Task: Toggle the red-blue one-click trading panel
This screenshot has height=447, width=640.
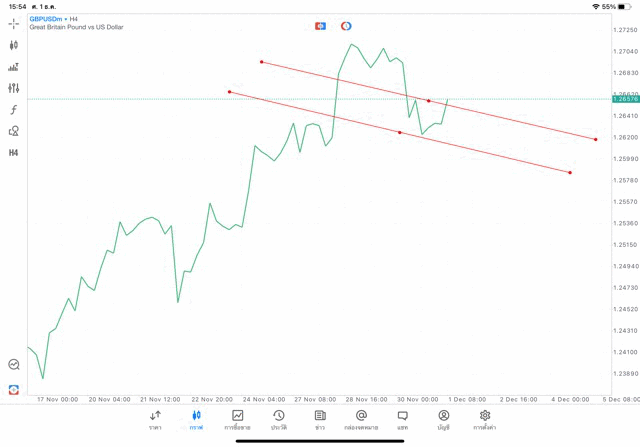Action: click(320, 26)
